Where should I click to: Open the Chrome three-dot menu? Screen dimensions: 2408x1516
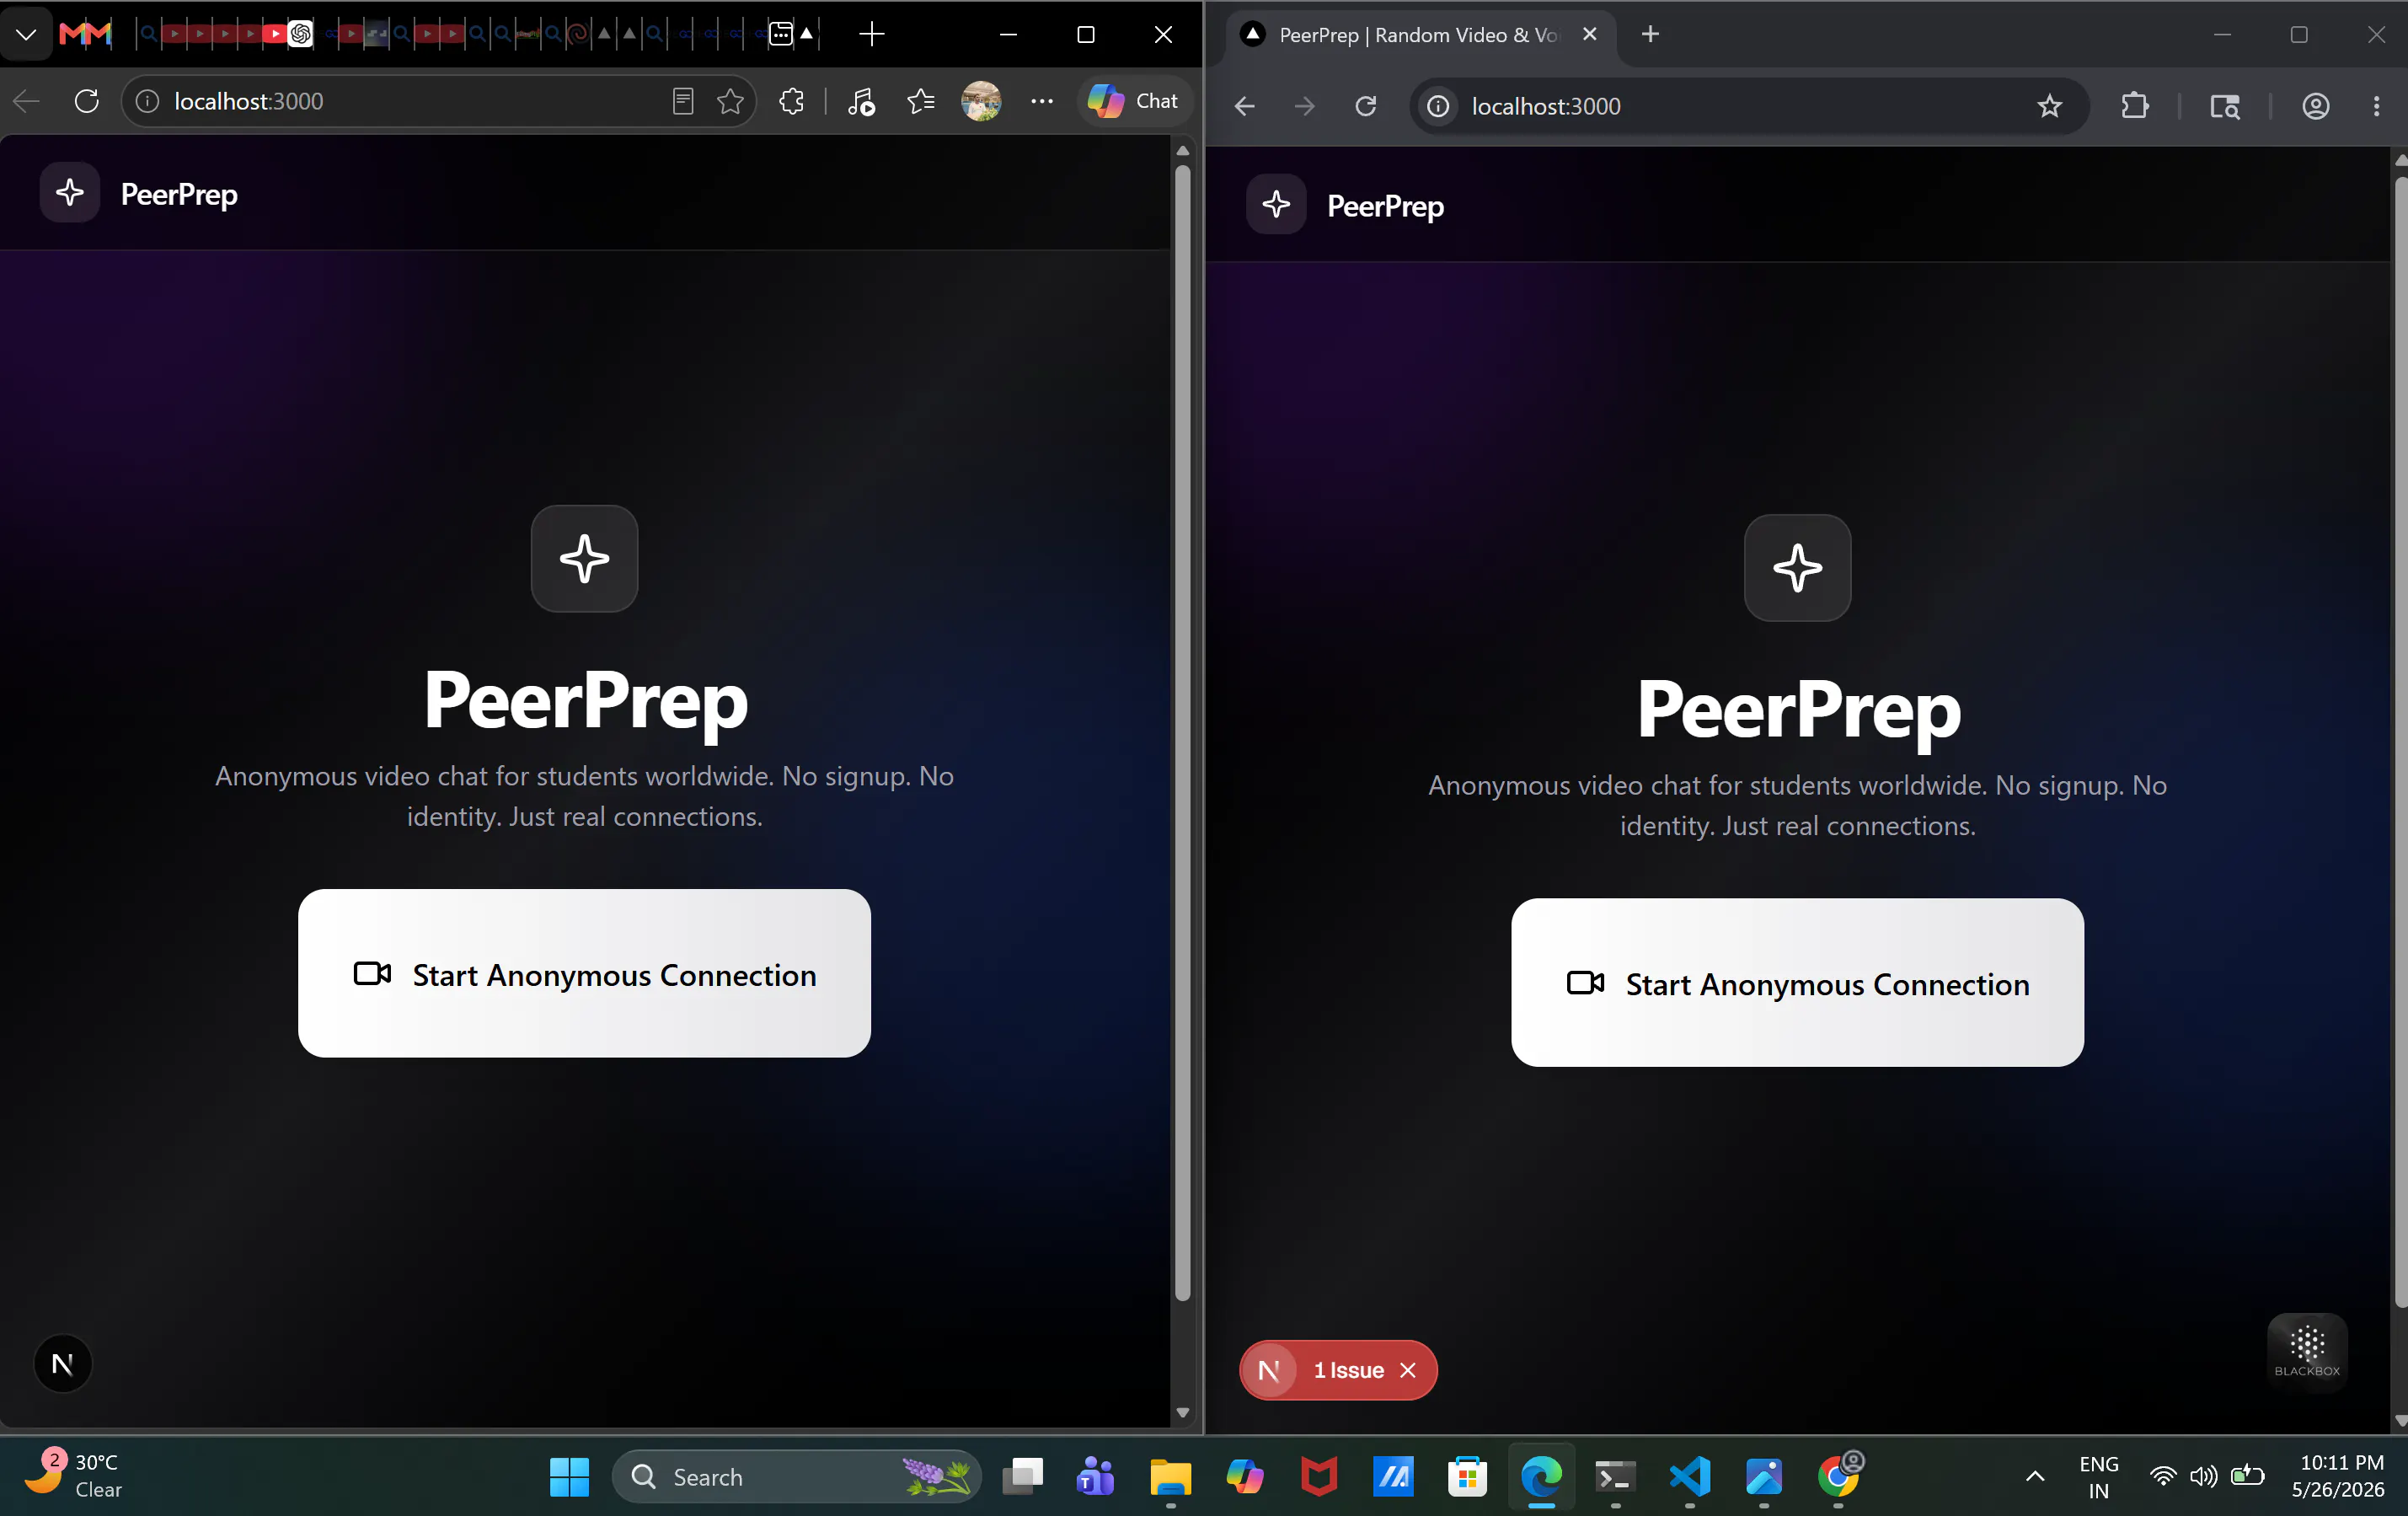click(x=2376, y=106)
